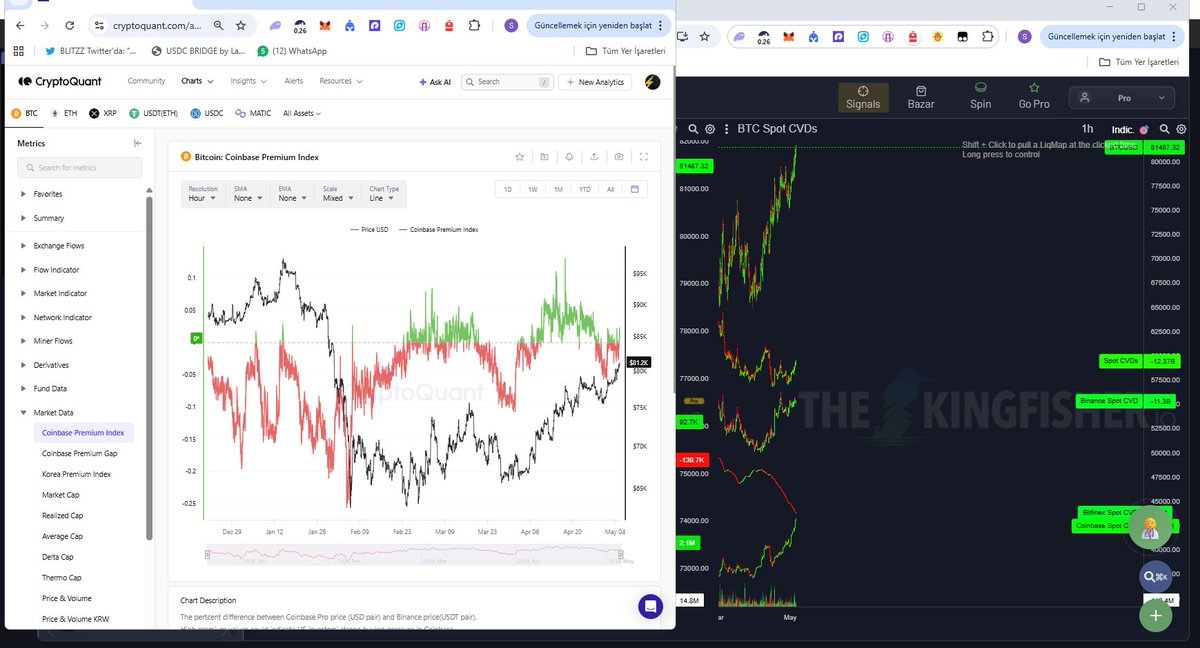Open the Korea Premium Index metric

tap(76, 474)
